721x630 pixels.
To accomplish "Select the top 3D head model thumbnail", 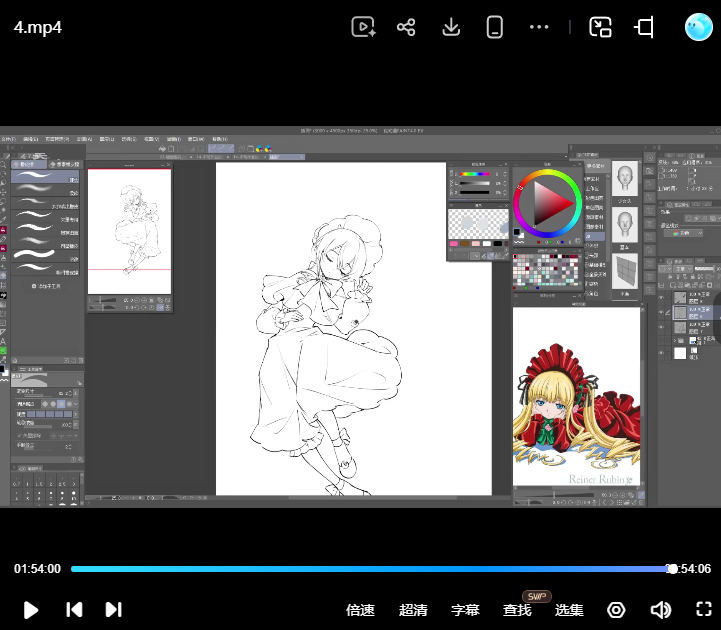I will (624, 178).
